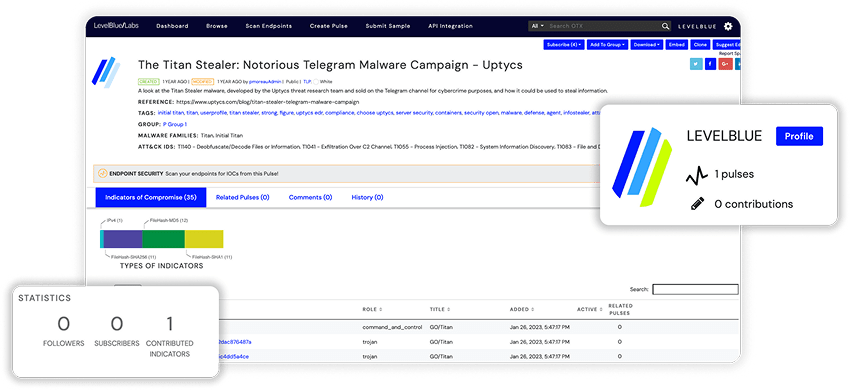
Task: Click the indicators table Search field
Action: [x=695, y=290]
